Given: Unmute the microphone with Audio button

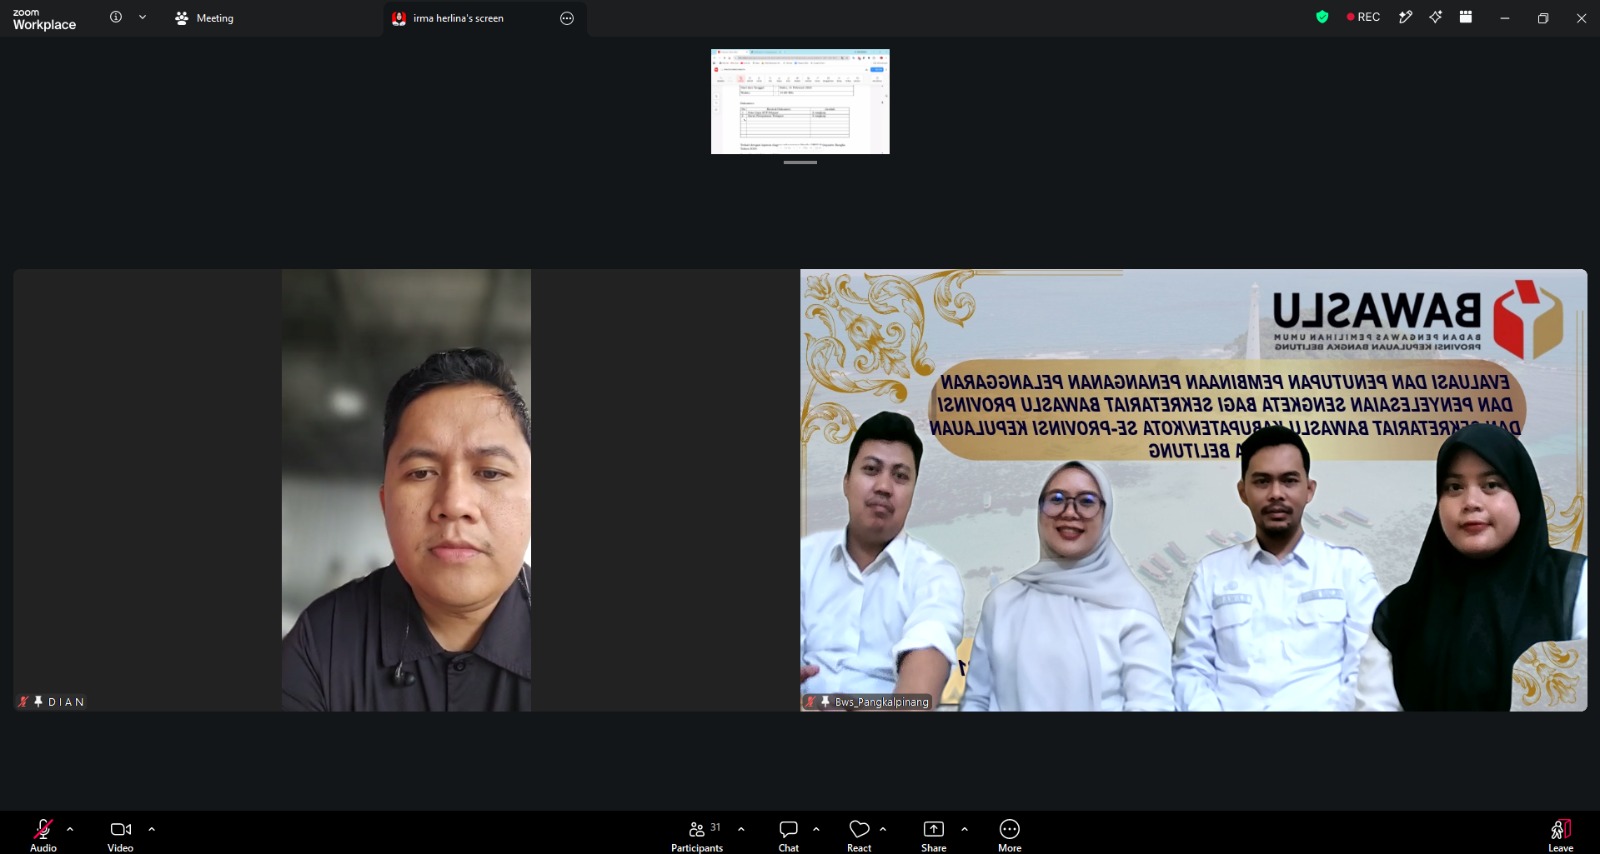Looking at the screenshot, I should click(43, 835).
